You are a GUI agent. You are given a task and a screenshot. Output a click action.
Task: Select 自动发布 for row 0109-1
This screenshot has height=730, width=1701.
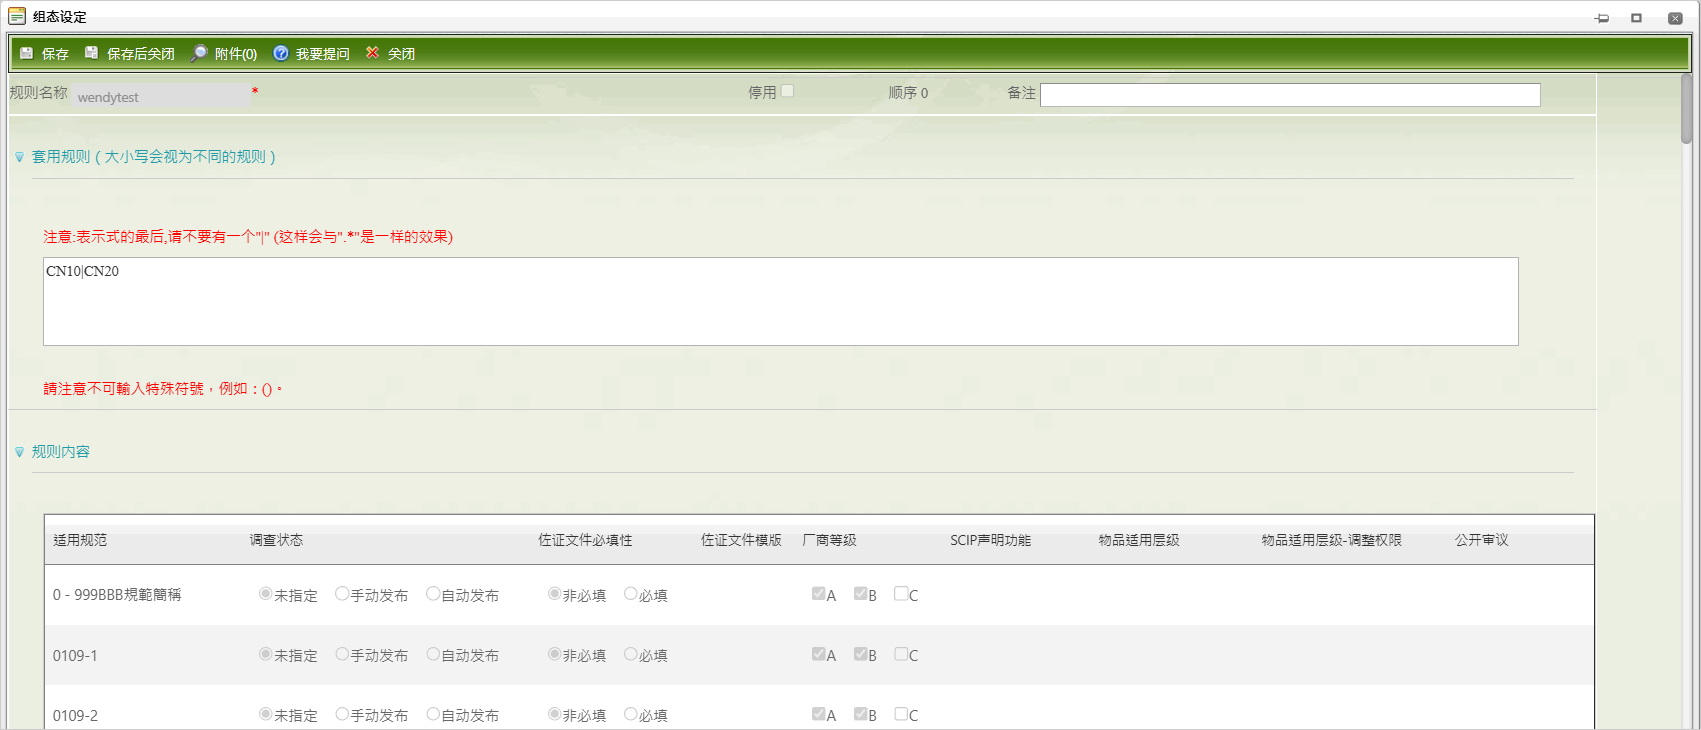tap(433, 654)
